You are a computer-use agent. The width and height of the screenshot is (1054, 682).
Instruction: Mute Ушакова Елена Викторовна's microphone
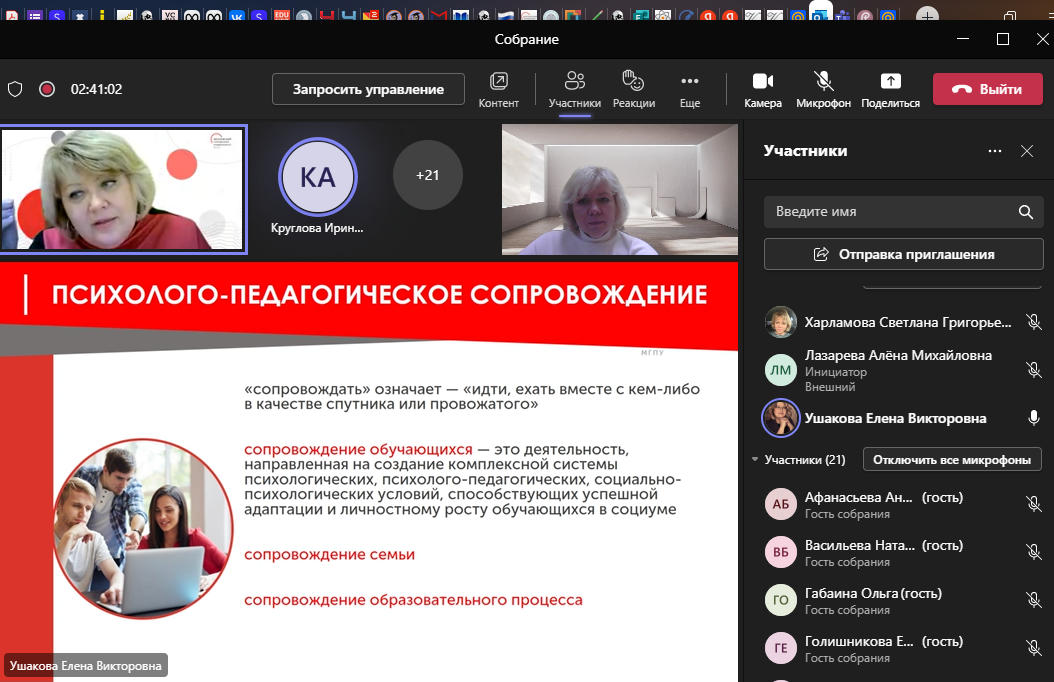point(1033,418)
